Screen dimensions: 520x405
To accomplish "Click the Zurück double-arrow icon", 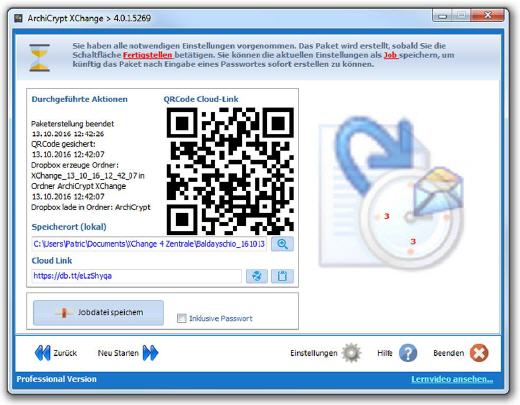I will tap(42, 353).
